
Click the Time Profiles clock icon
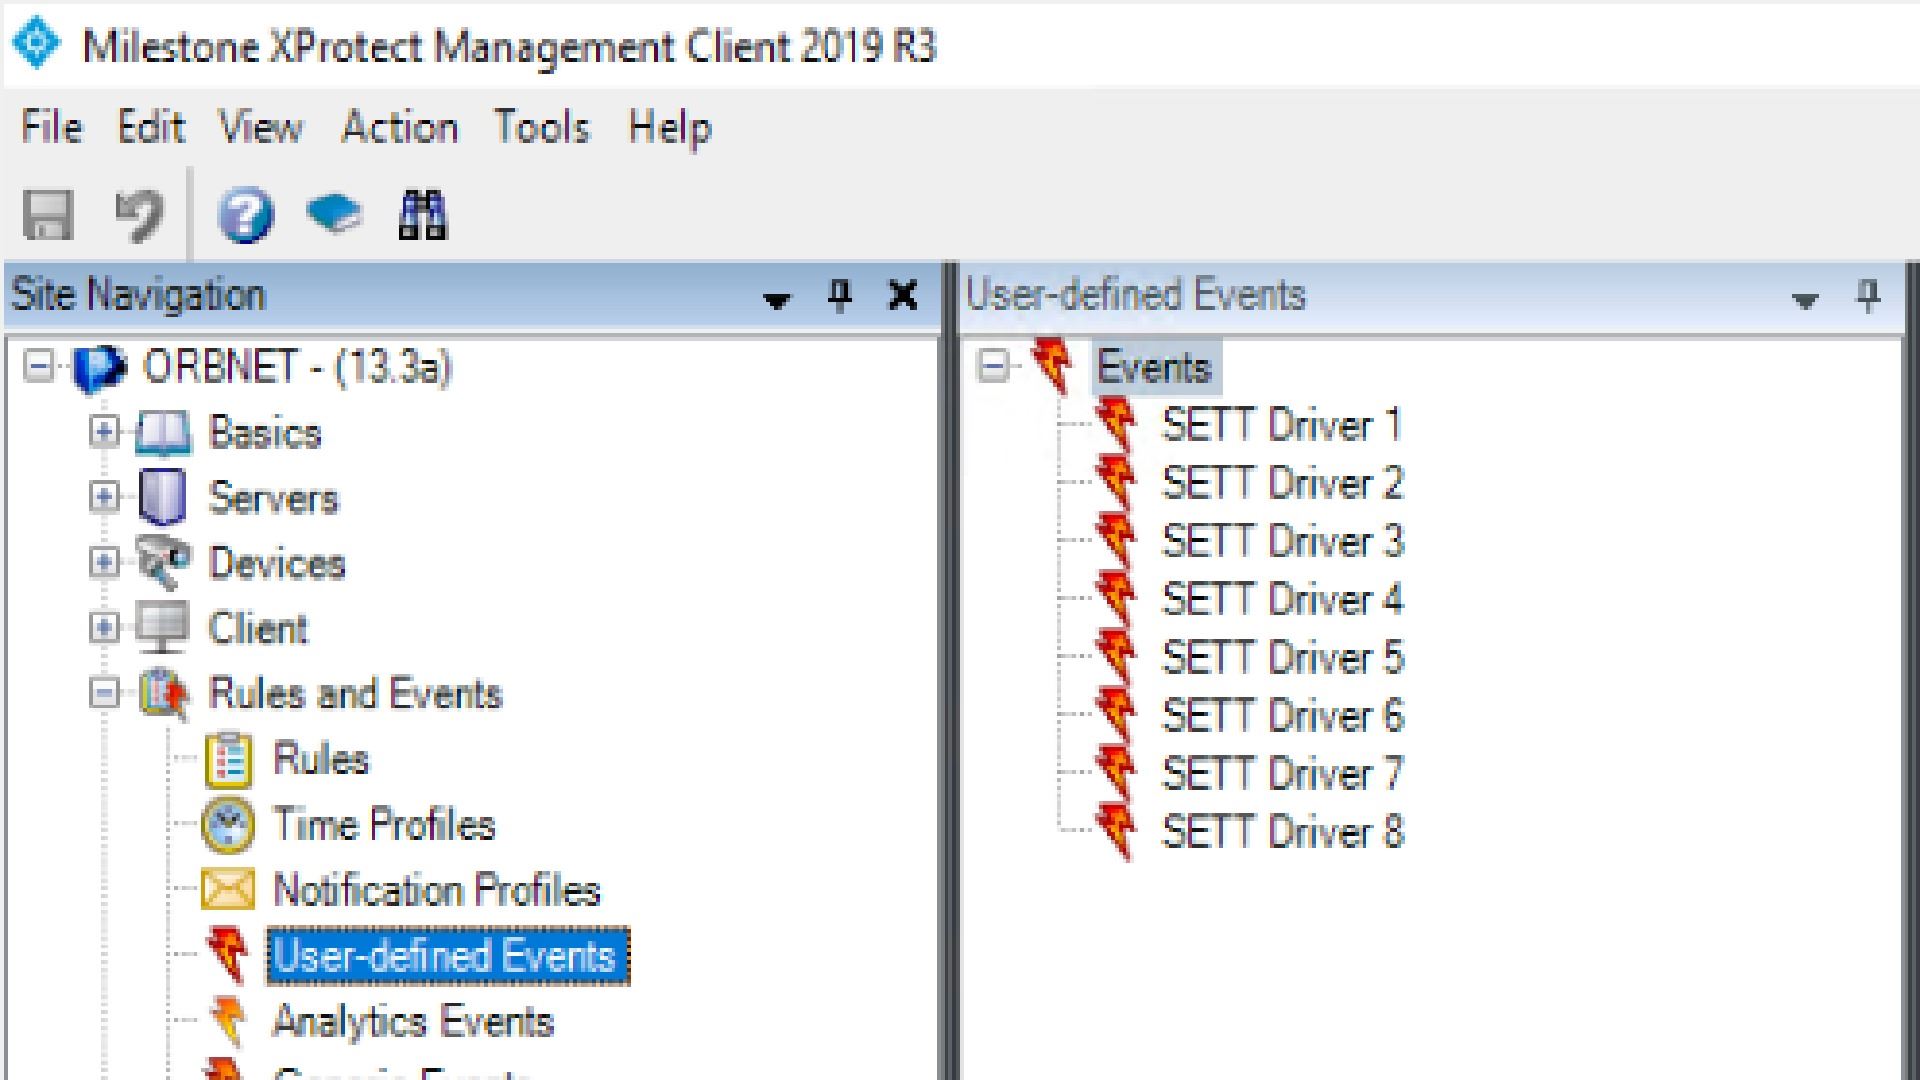(x=228, y=825)
